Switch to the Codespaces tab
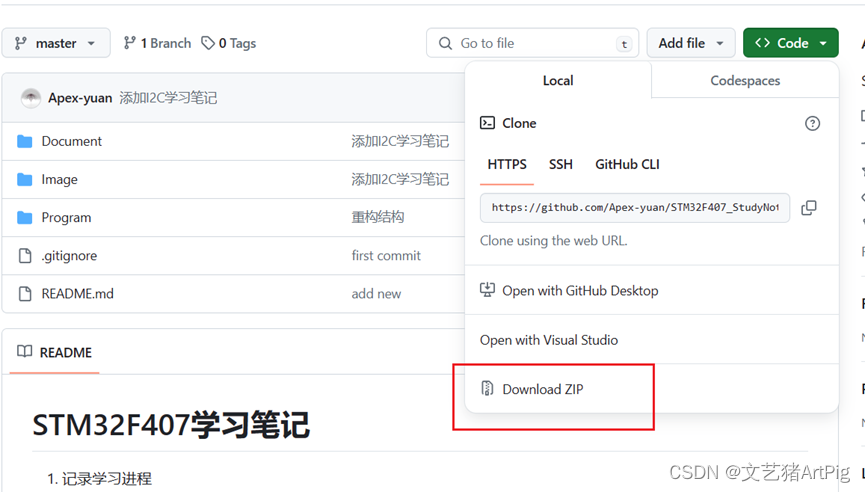Image resolution: width=865 pixels, height=492 pixels. click(x=745, y=81)
